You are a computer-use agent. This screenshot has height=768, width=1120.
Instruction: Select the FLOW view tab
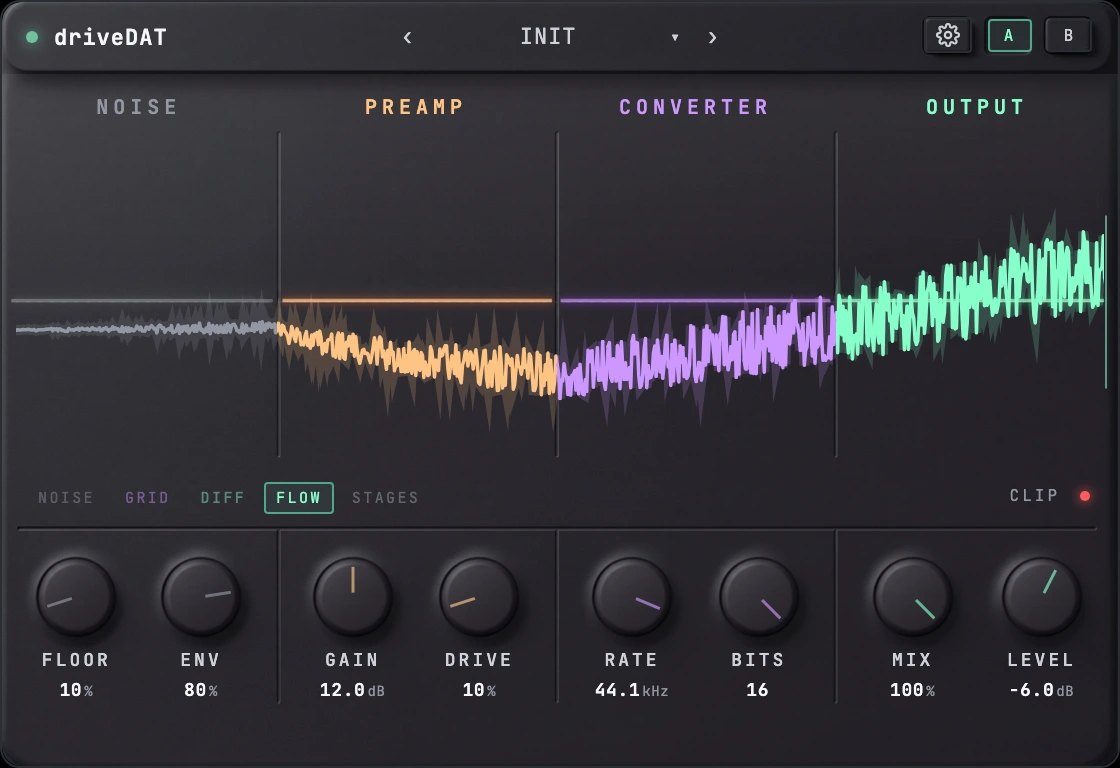pos(299,498)
